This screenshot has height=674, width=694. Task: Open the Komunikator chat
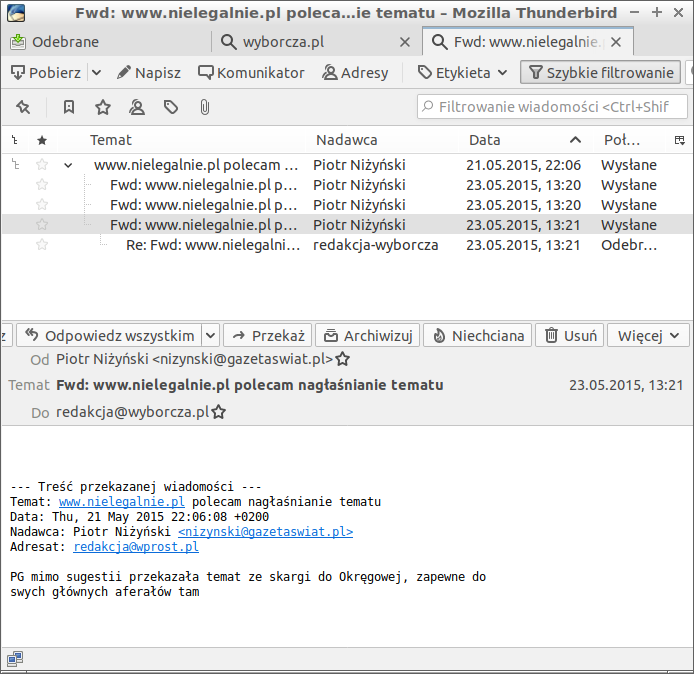click(251, 73)
